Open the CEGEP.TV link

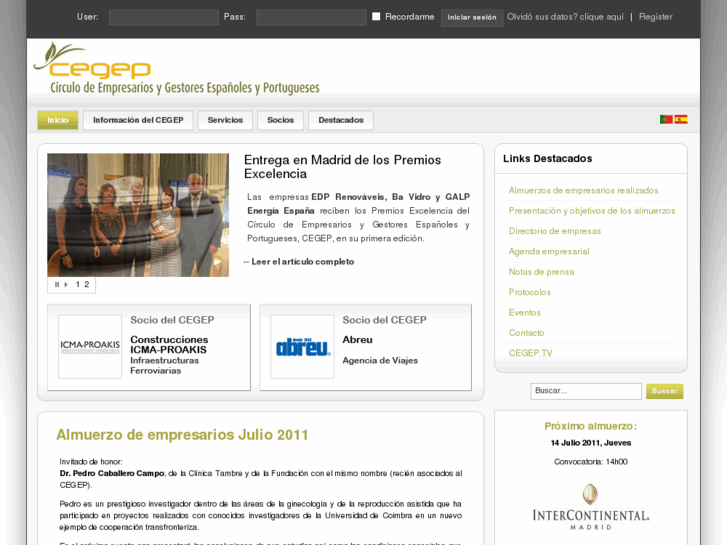pos(530,353)
